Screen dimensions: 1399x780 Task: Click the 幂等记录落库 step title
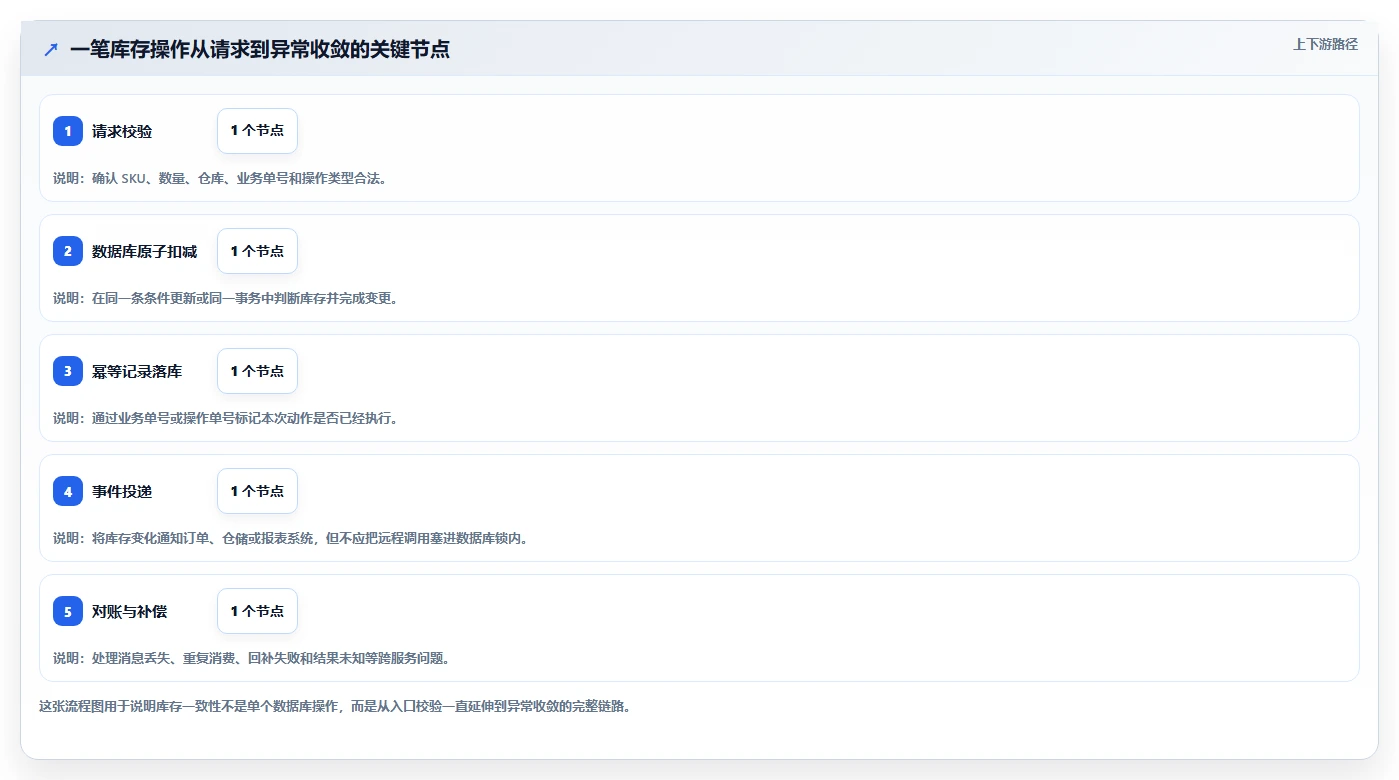click(x=137, y=371)
